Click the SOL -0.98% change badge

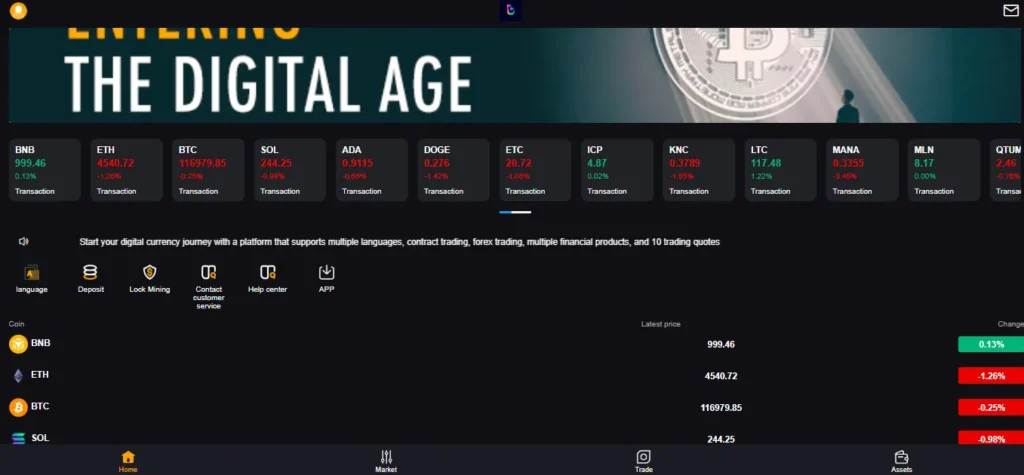click(991, 439)
